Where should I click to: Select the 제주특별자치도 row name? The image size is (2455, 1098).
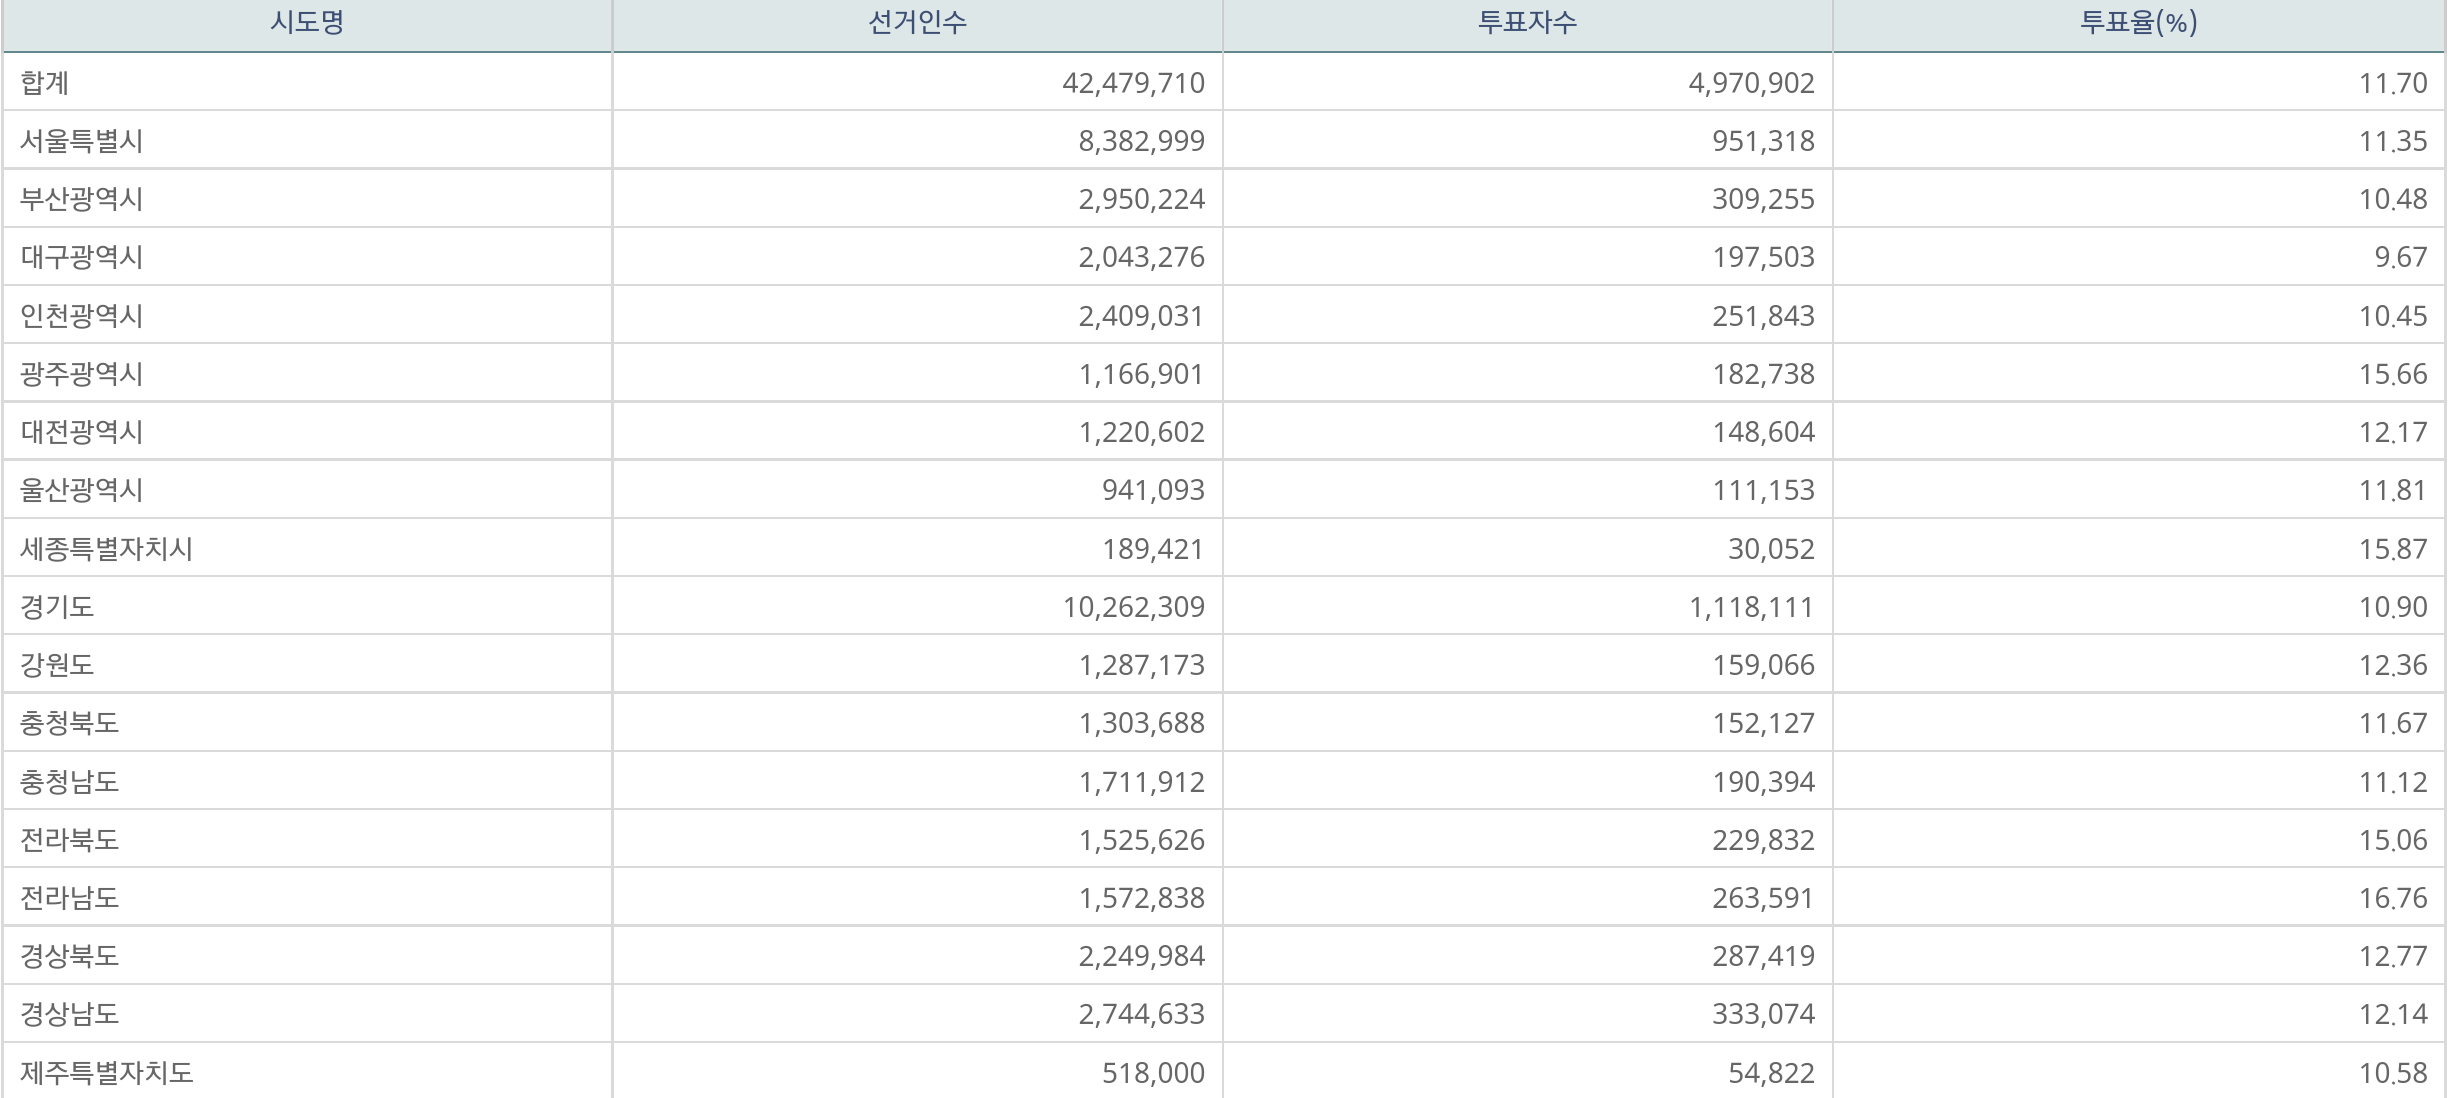coord(106,1073)
